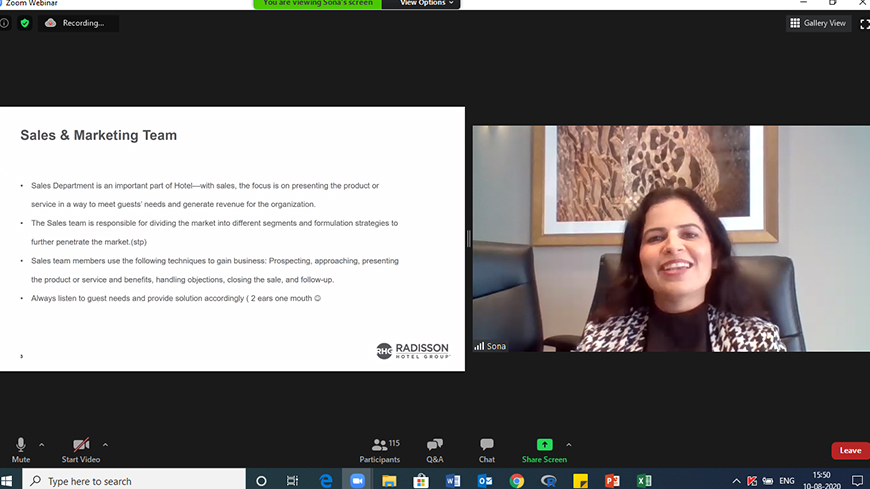Click the Leave button
This screenshot has height=489, width=870.
(850, 451)
